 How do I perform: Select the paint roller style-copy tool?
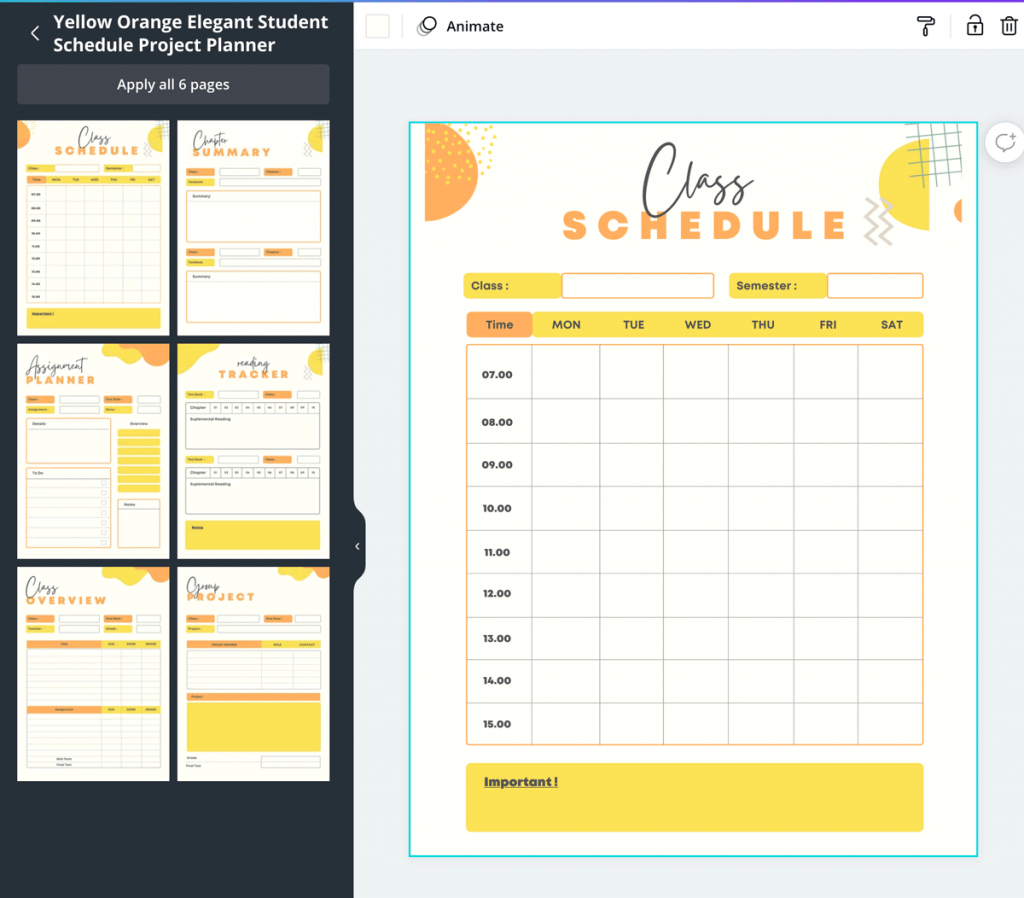pos(925,26)
